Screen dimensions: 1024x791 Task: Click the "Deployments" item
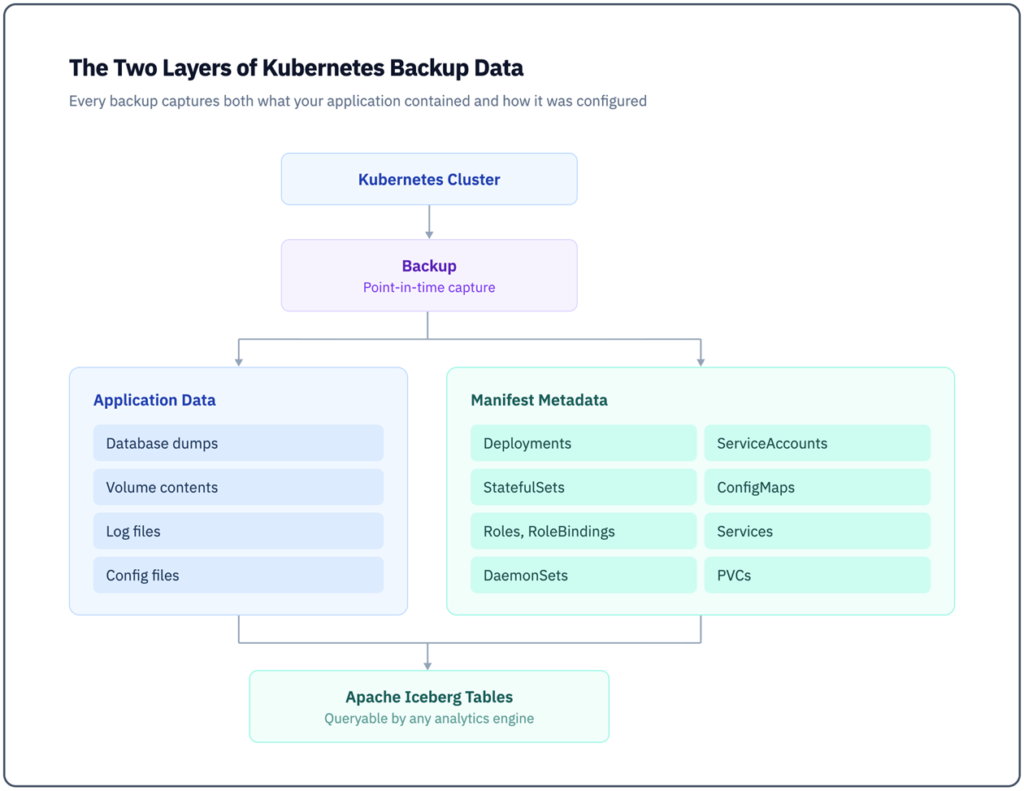583,444
